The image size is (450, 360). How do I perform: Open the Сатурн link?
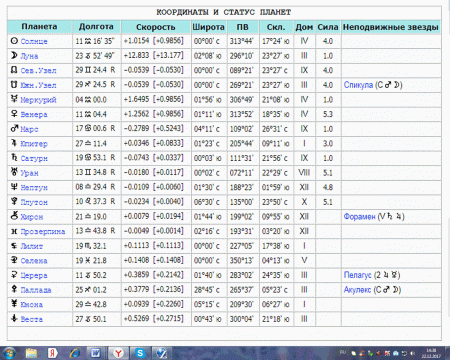point(34,158)
